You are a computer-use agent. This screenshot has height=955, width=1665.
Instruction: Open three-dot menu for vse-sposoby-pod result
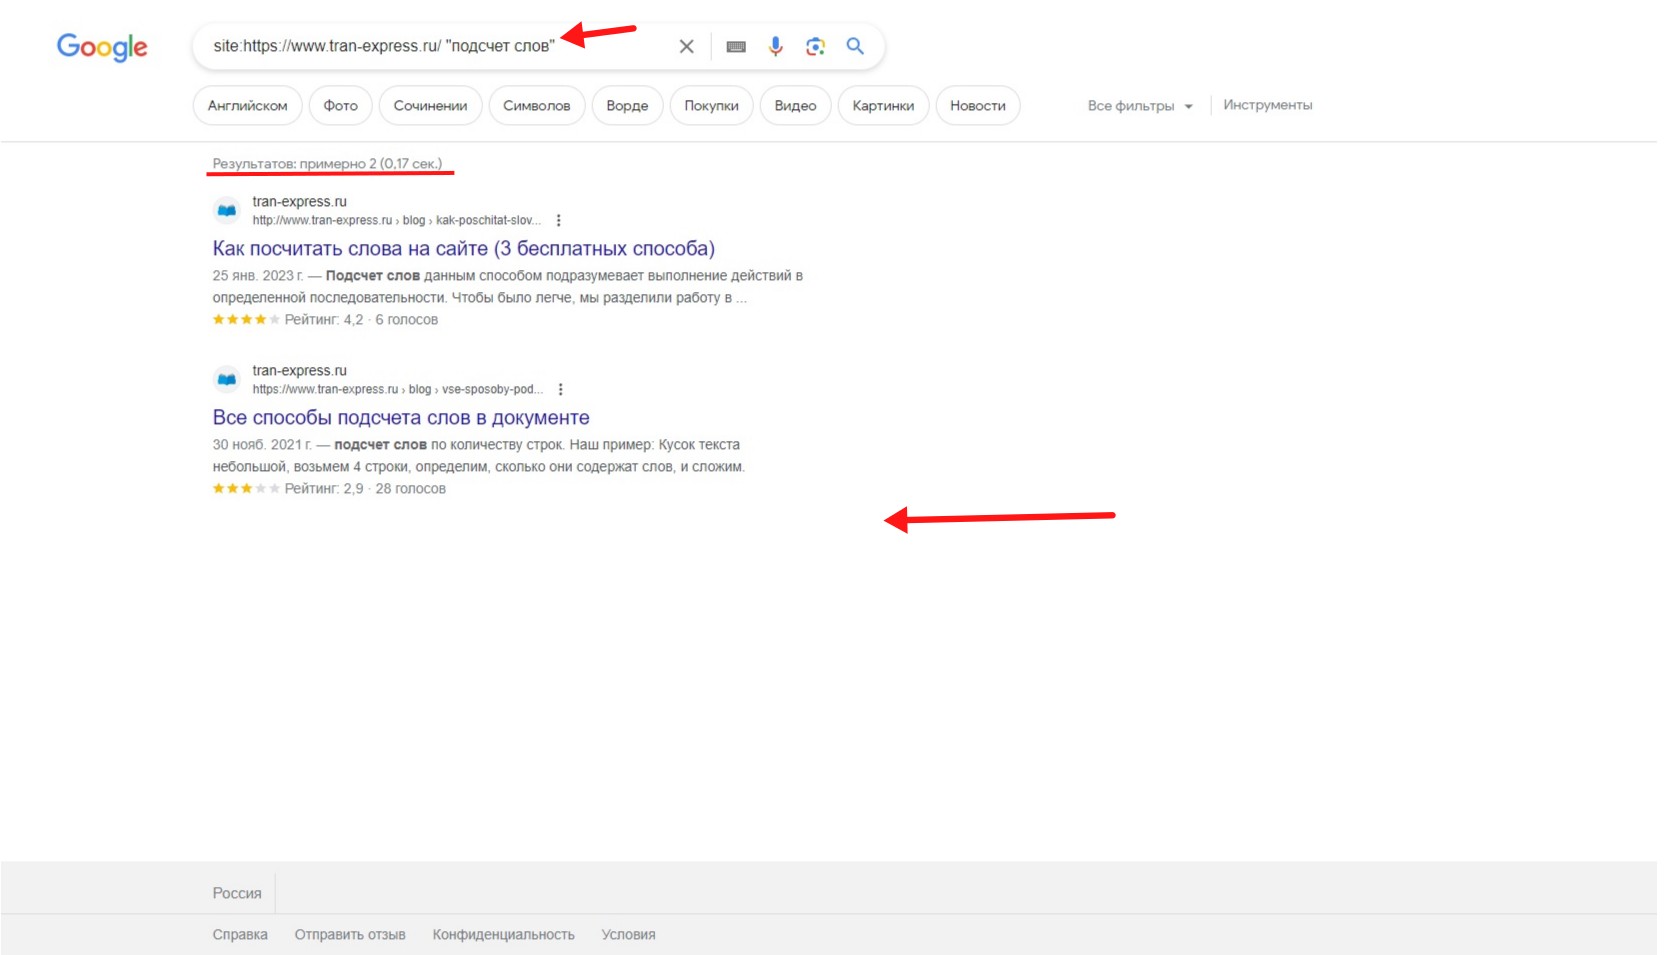click(560, 389)
